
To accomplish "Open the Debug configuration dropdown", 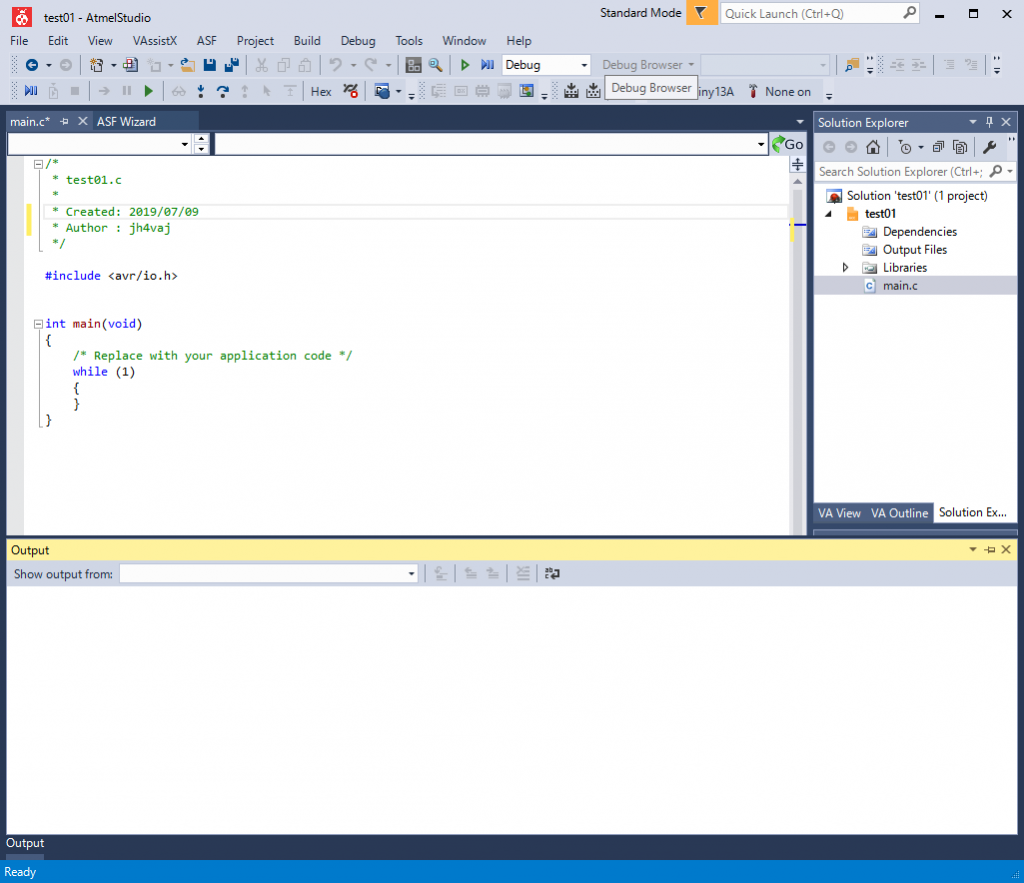I will [x=584, y=65].
